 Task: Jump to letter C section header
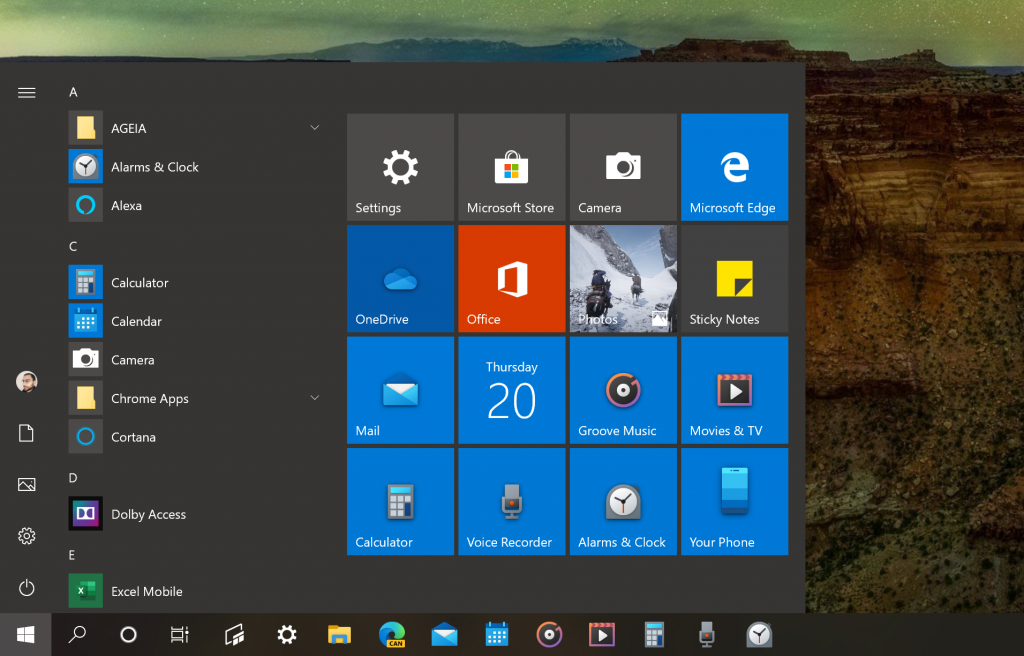[x=73, y=246]
